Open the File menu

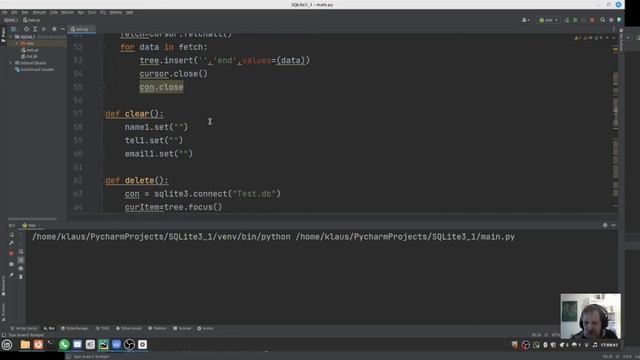[4, 13]
